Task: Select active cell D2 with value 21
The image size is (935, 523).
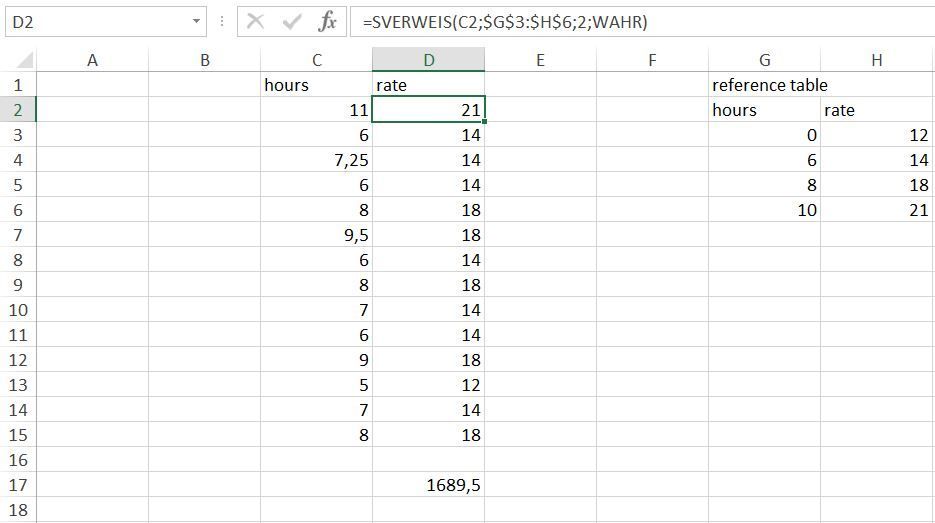Action: click(x=429, y=110)
